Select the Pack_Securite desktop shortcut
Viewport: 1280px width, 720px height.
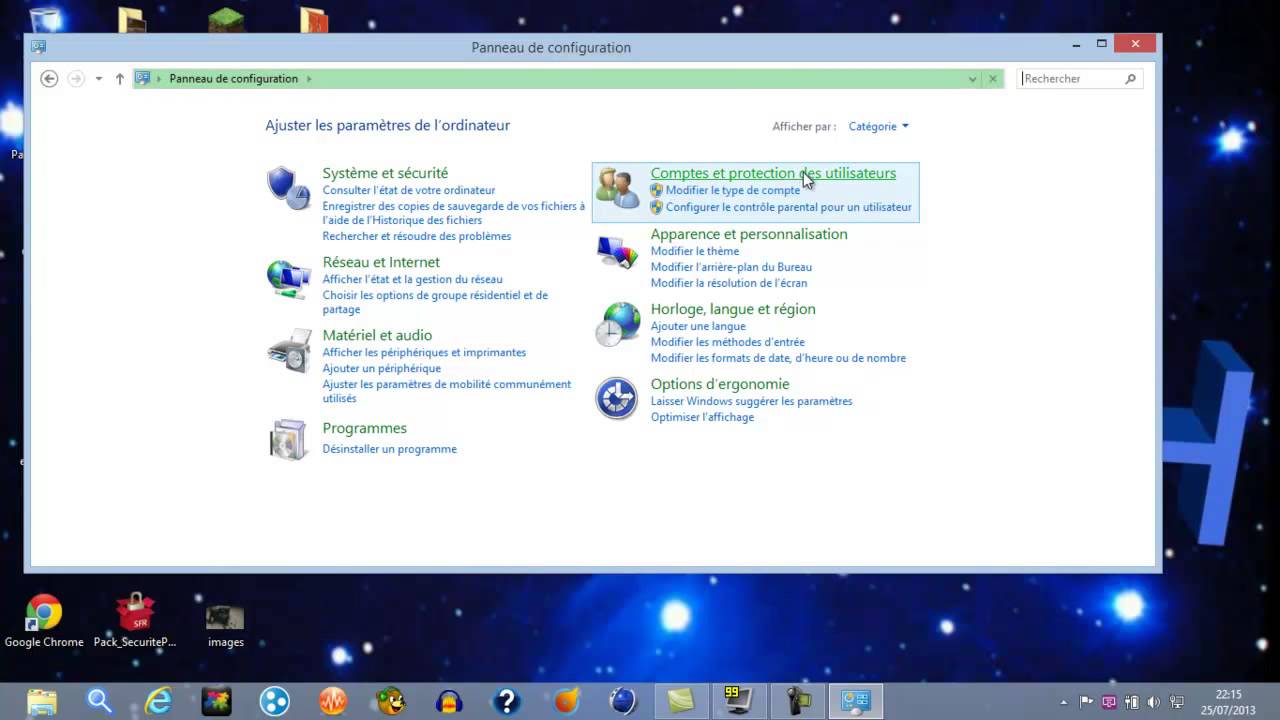pos(135,622)
